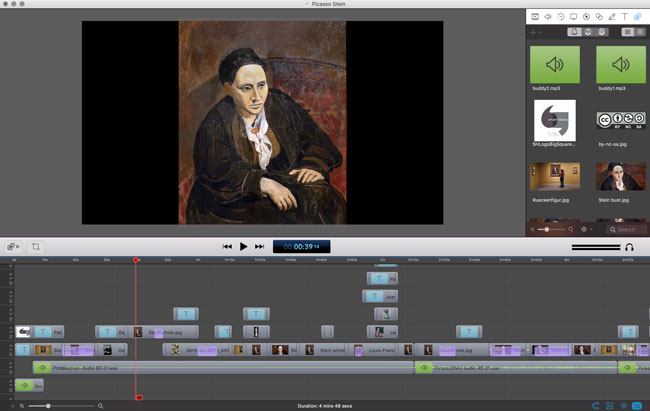650x411 pixels.
Task: Select the Gertr image clip in timeline
Action: [x=198, y=350]
